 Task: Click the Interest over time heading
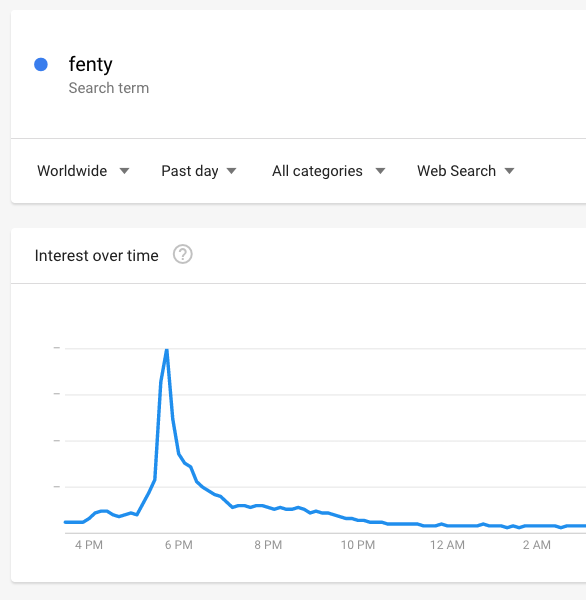(96, 256)
